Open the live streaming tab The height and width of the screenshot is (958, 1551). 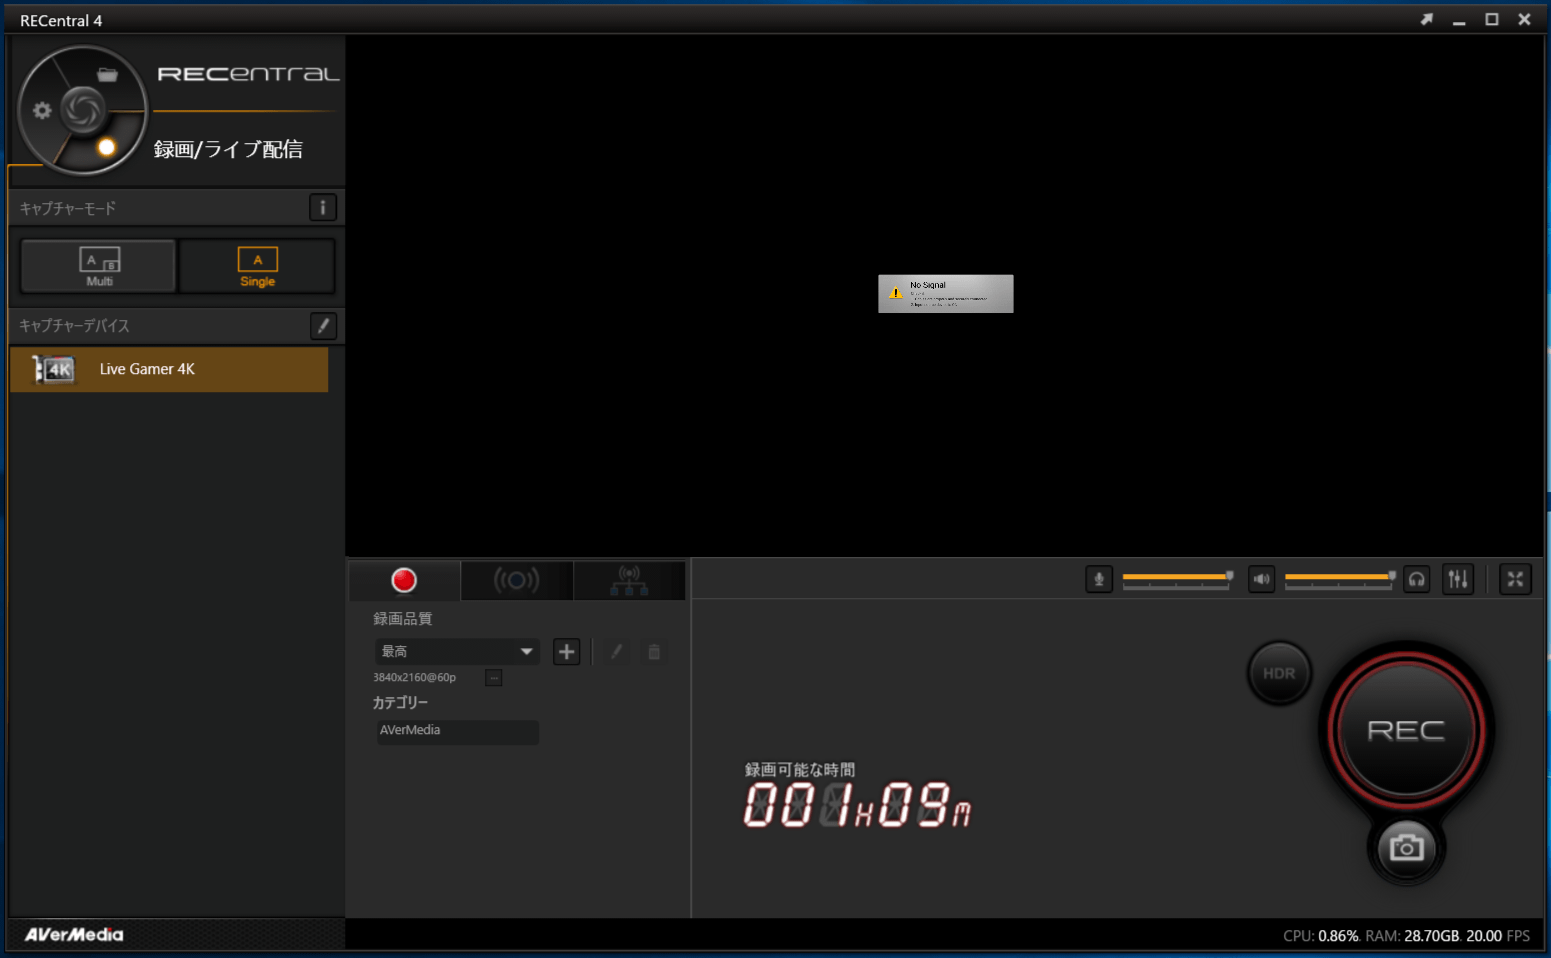coord(516,581)
